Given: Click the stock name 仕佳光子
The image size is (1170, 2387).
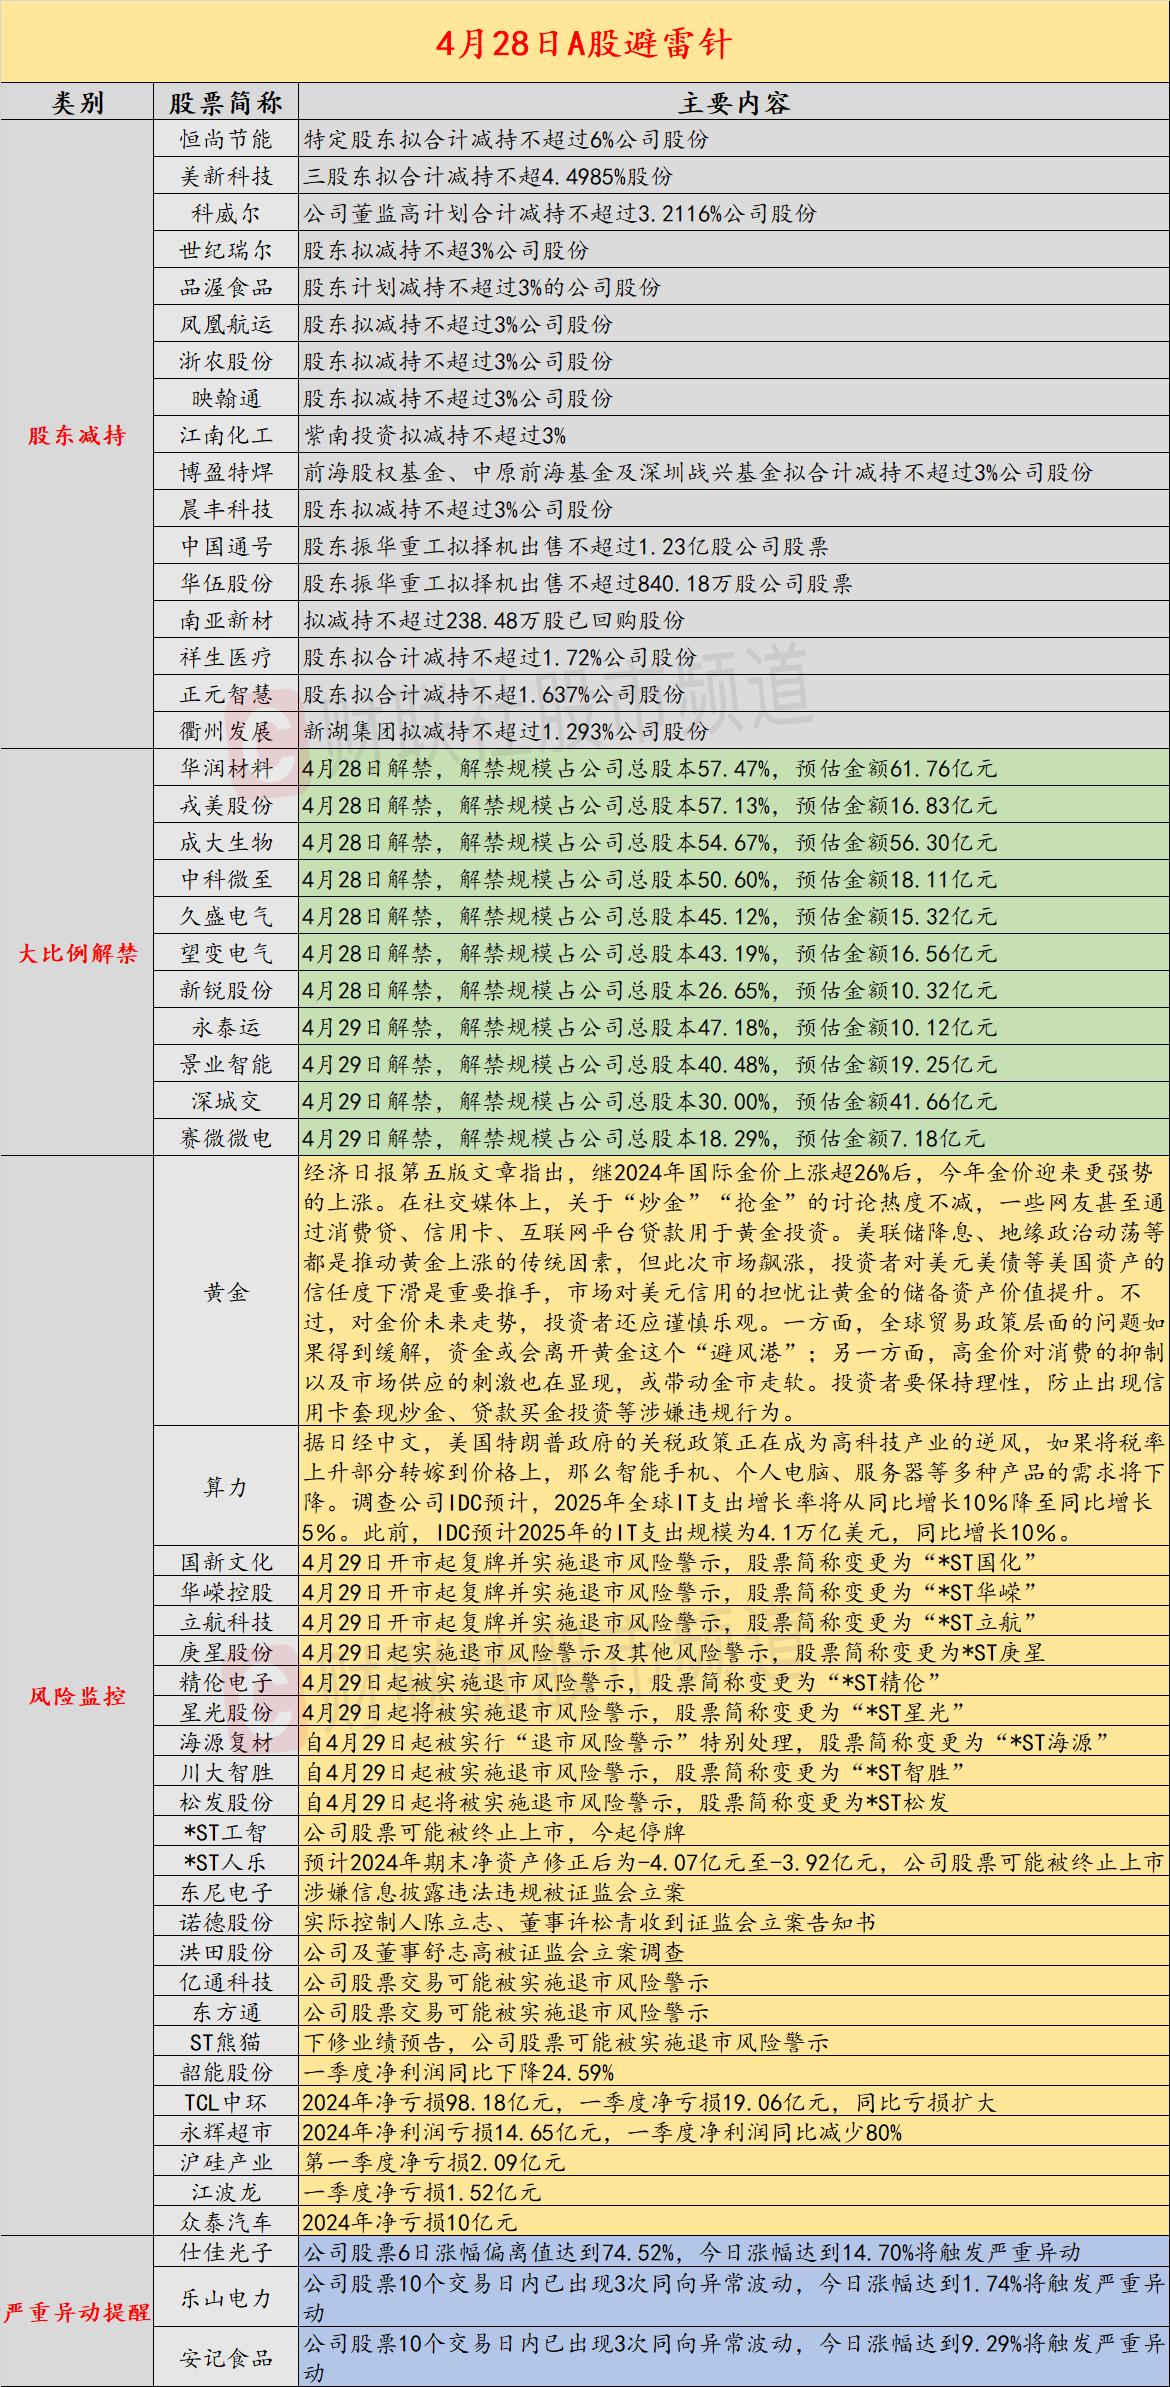Looking at the screenshot, I should coord(226,2252).
